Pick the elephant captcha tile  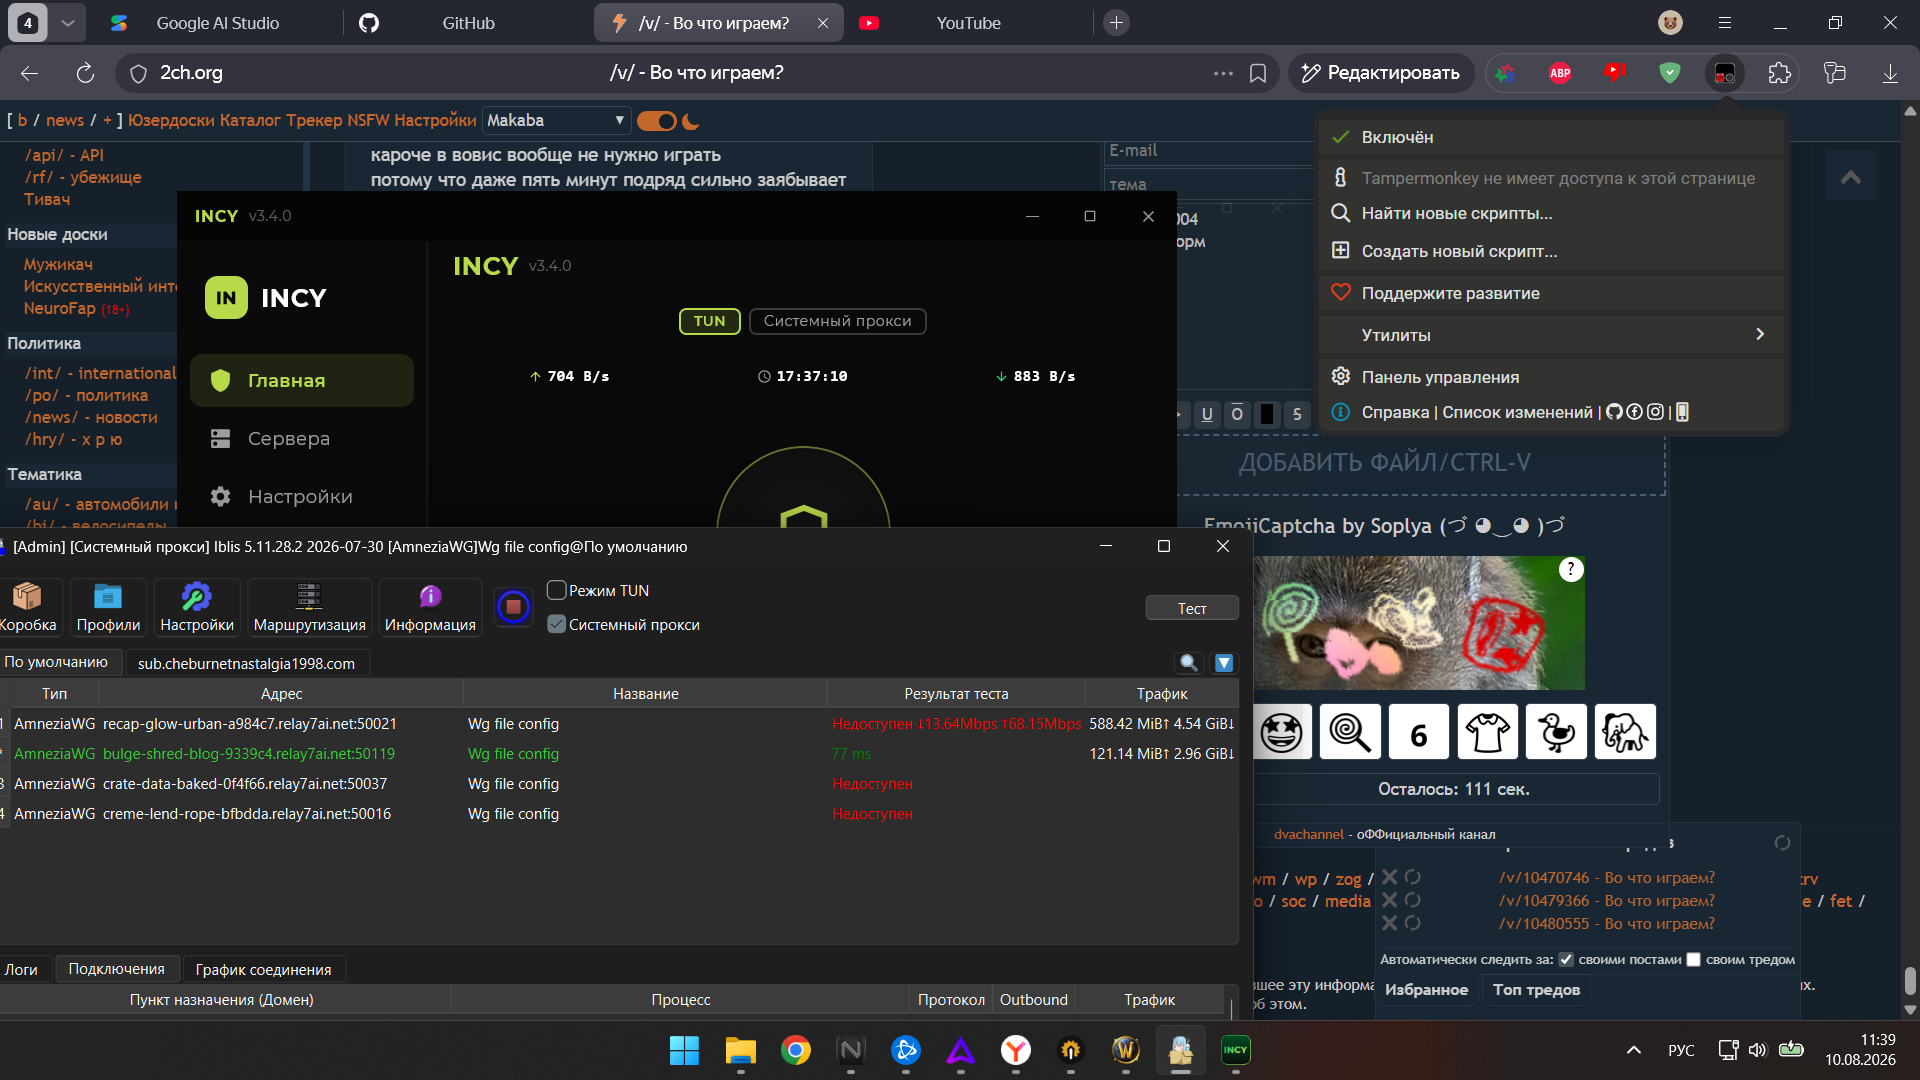tap(1626, 732)
